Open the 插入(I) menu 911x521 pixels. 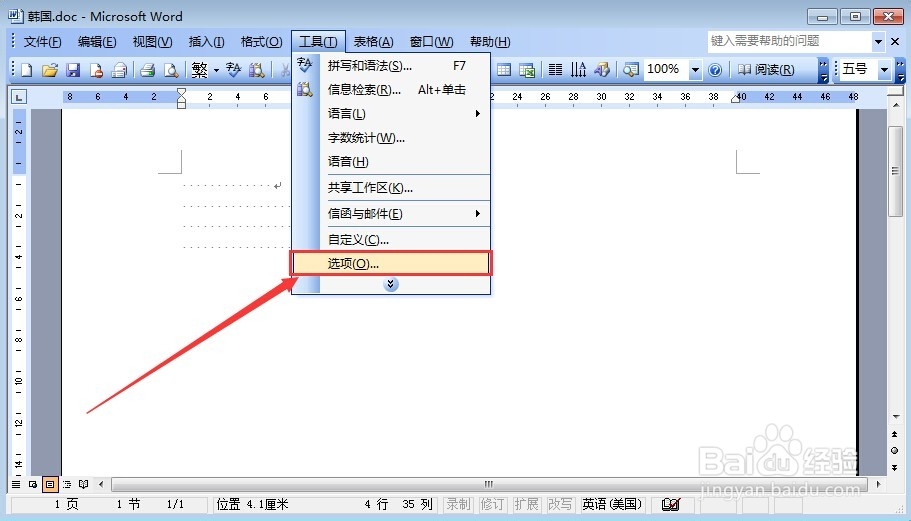coord(206,42)
